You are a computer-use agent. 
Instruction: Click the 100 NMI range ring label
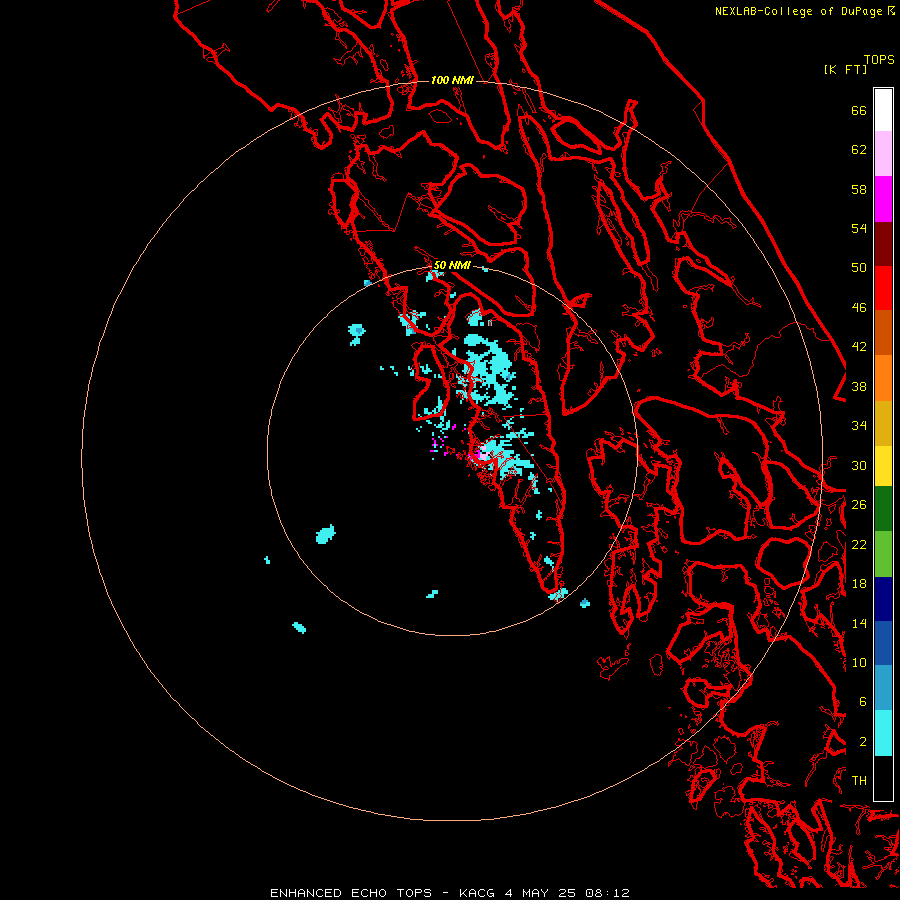pyautogui.click(x=452, y=80)
